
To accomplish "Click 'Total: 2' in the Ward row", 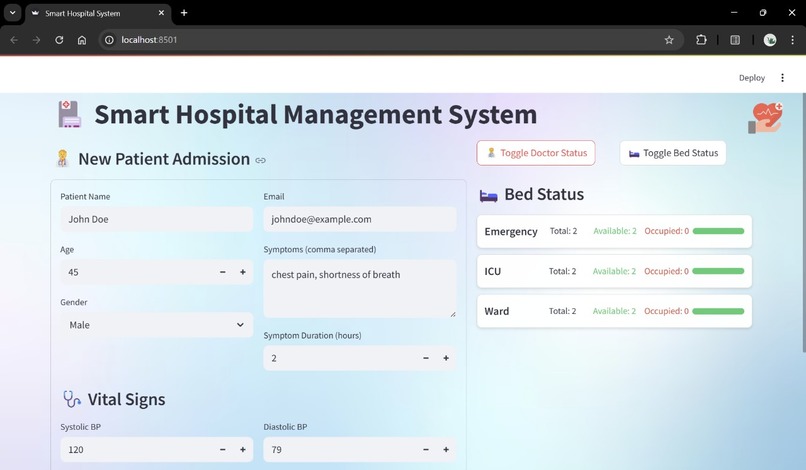I will (x=562, y=311).
